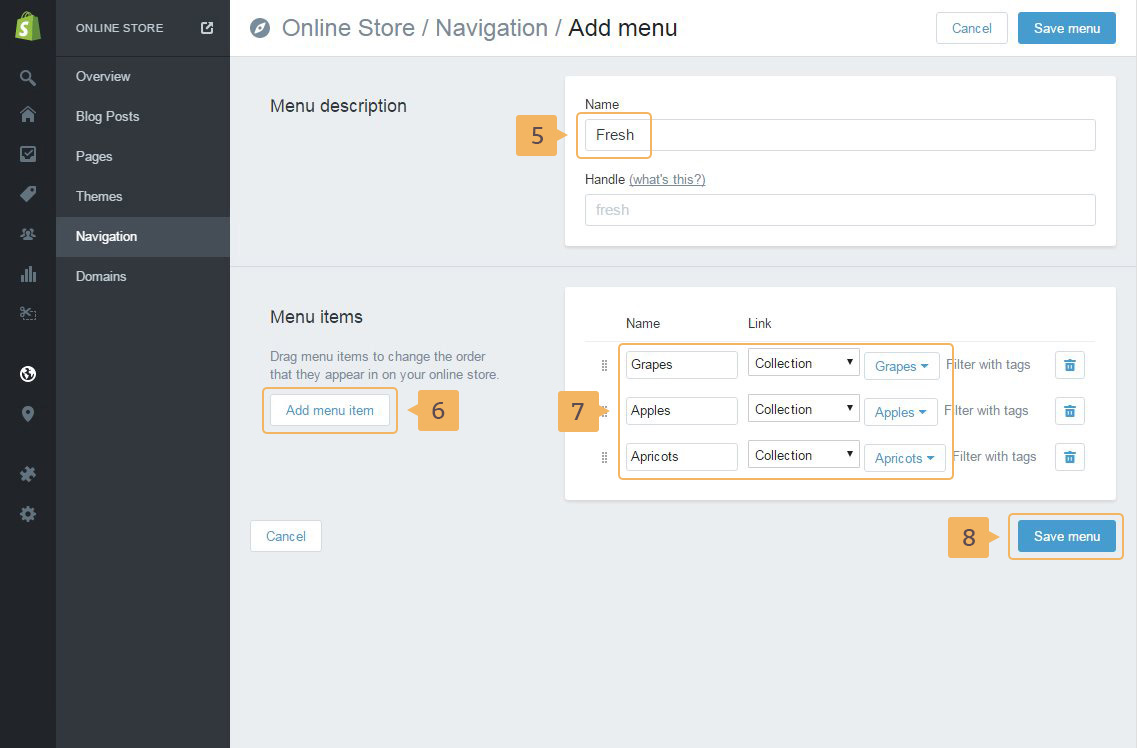Click the menu Name field containing Fresh

(x=839, y=135)
